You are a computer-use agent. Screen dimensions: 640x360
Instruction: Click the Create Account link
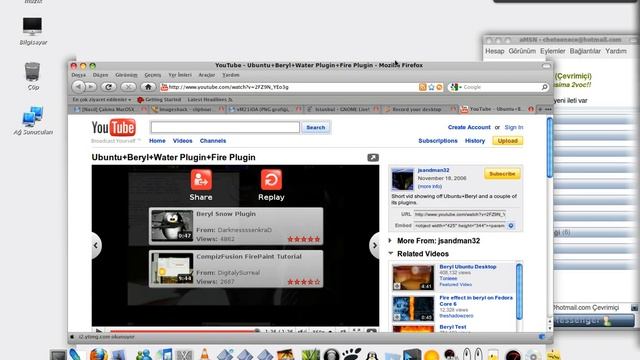click(x=469, y=127)
